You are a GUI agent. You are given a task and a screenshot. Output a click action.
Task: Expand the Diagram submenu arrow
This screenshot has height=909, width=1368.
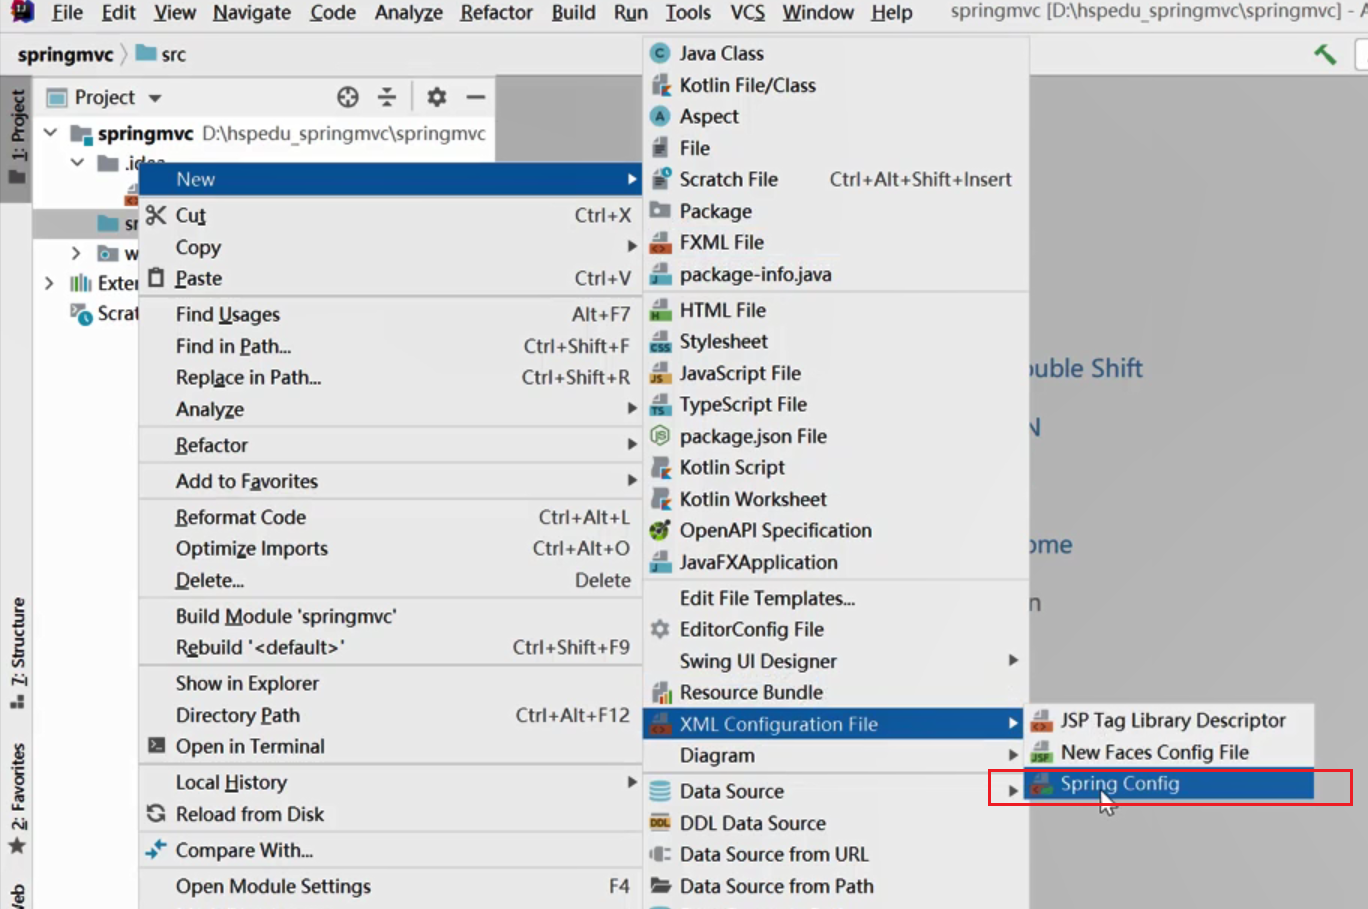coord(1013,755)
